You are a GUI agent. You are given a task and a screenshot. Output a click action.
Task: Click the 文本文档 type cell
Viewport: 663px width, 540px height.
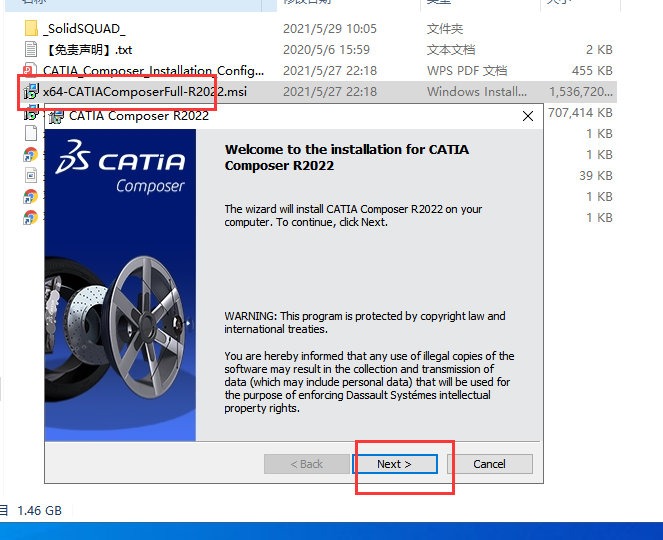pos(451,50)
